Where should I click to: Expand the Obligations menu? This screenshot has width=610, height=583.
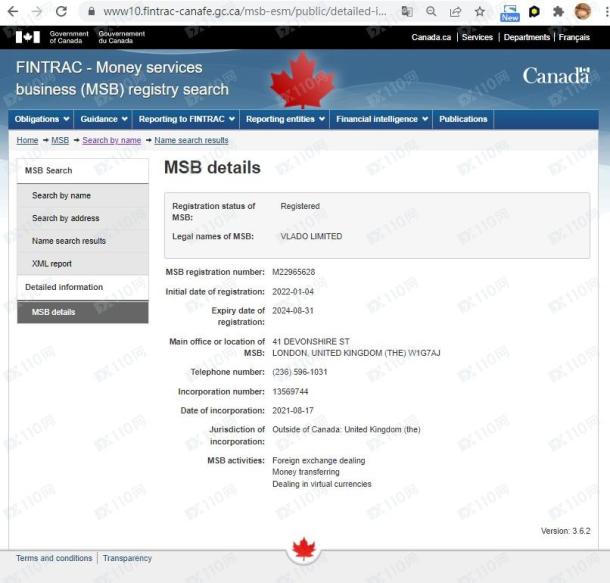point(41,119)
